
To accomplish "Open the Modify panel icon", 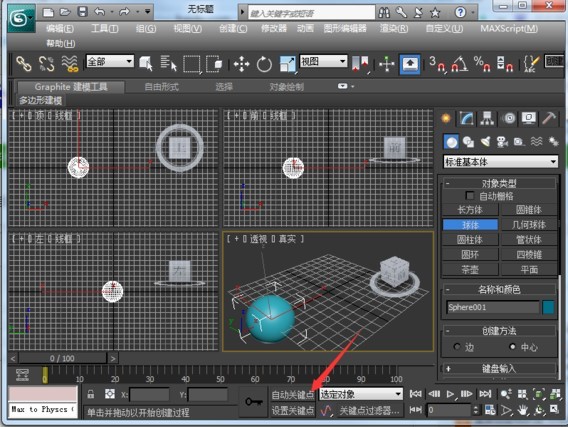I will [x=467, y=118].
